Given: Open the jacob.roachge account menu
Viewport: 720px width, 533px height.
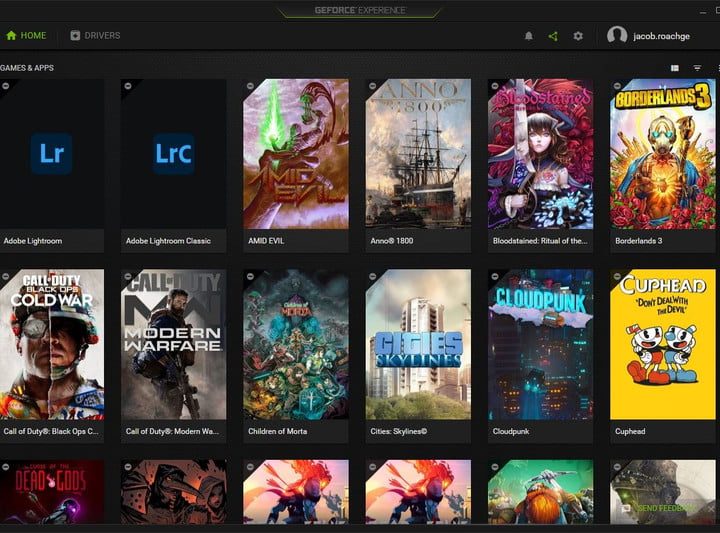Looking at the screenshot, I should (648, 35).
